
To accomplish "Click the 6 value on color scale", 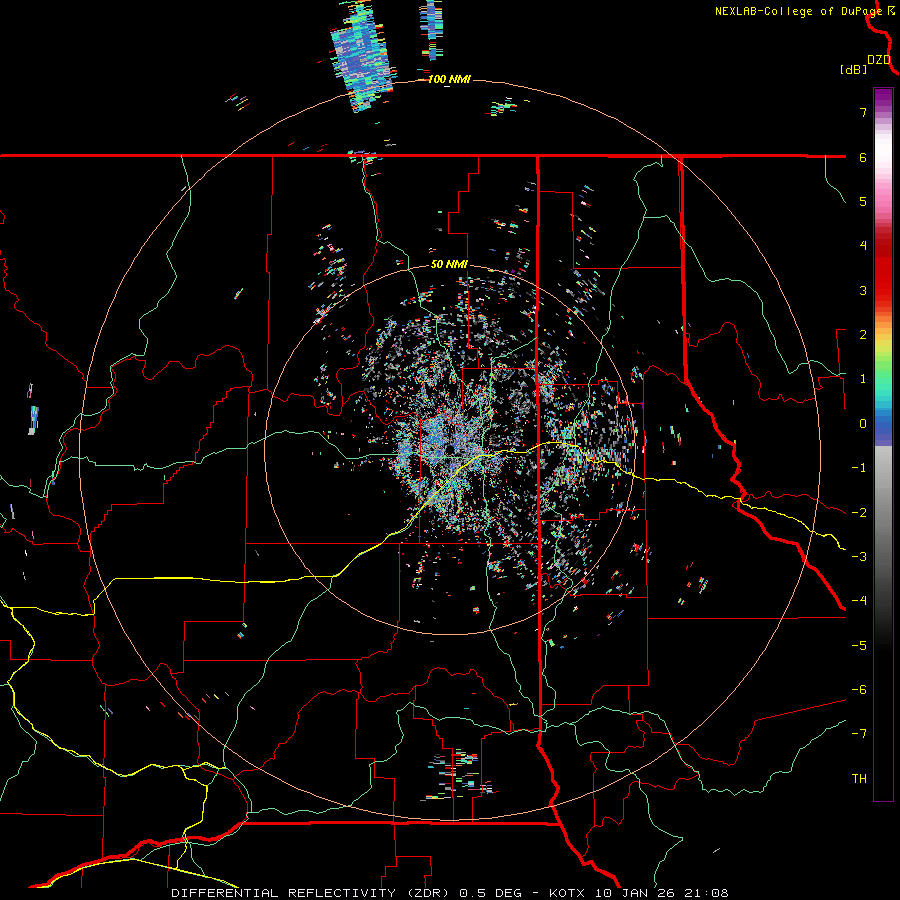I will coord(863,157).
